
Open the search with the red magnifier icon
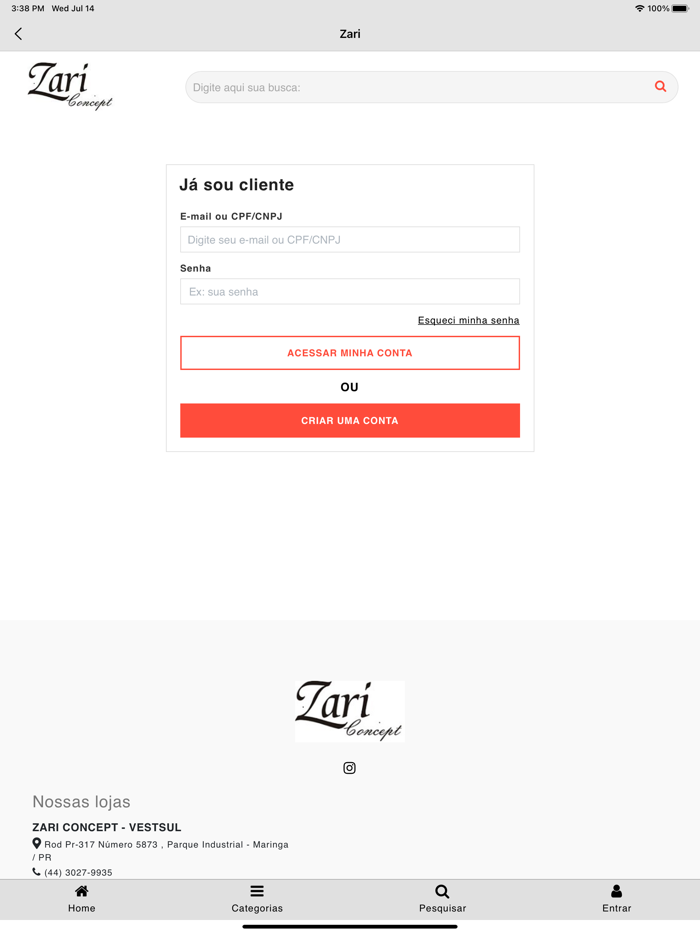tap(660, 87)
